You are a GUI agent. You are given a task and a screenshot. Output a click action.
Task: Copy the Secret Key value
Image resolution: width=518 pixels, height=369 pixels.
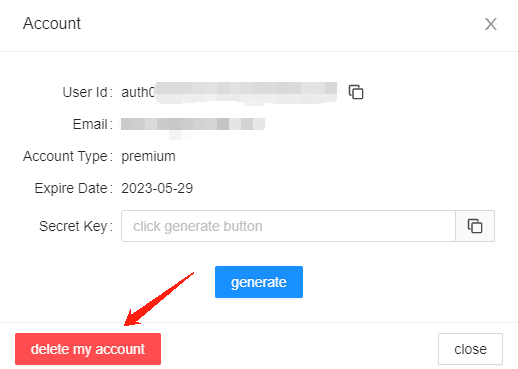point(475,226)
